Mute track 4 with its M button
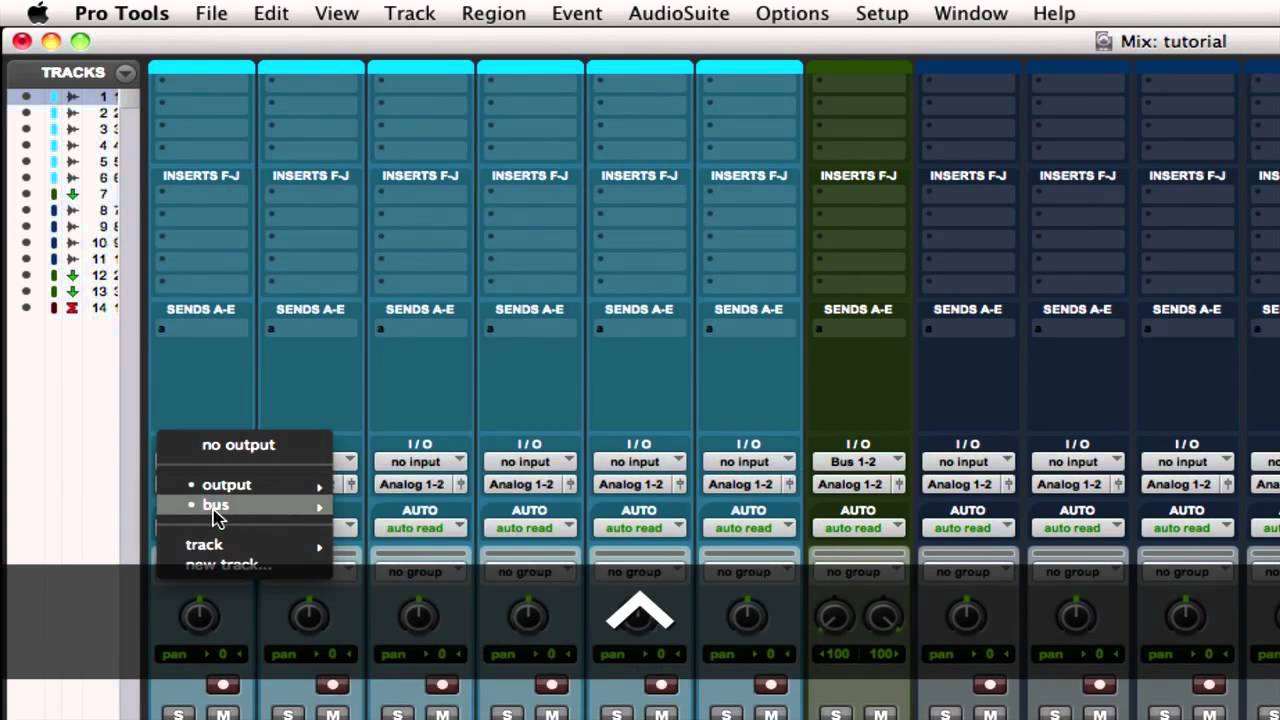 552,713
